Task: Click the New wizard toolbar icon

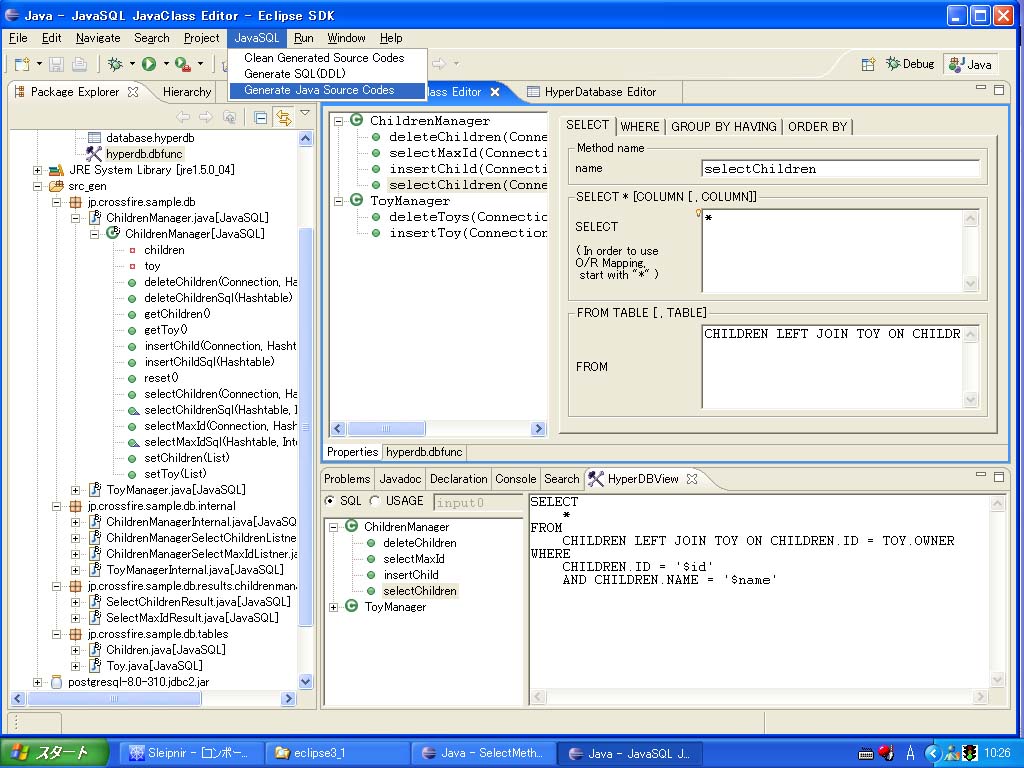Action: (x=21, y=64)
